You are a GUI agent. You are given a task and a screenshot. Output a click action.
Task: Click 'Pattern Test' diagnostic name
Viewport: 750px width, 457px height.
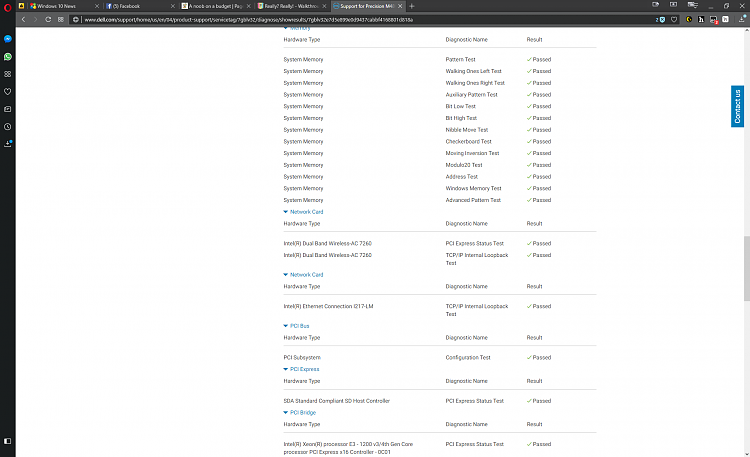pos(461,60)
